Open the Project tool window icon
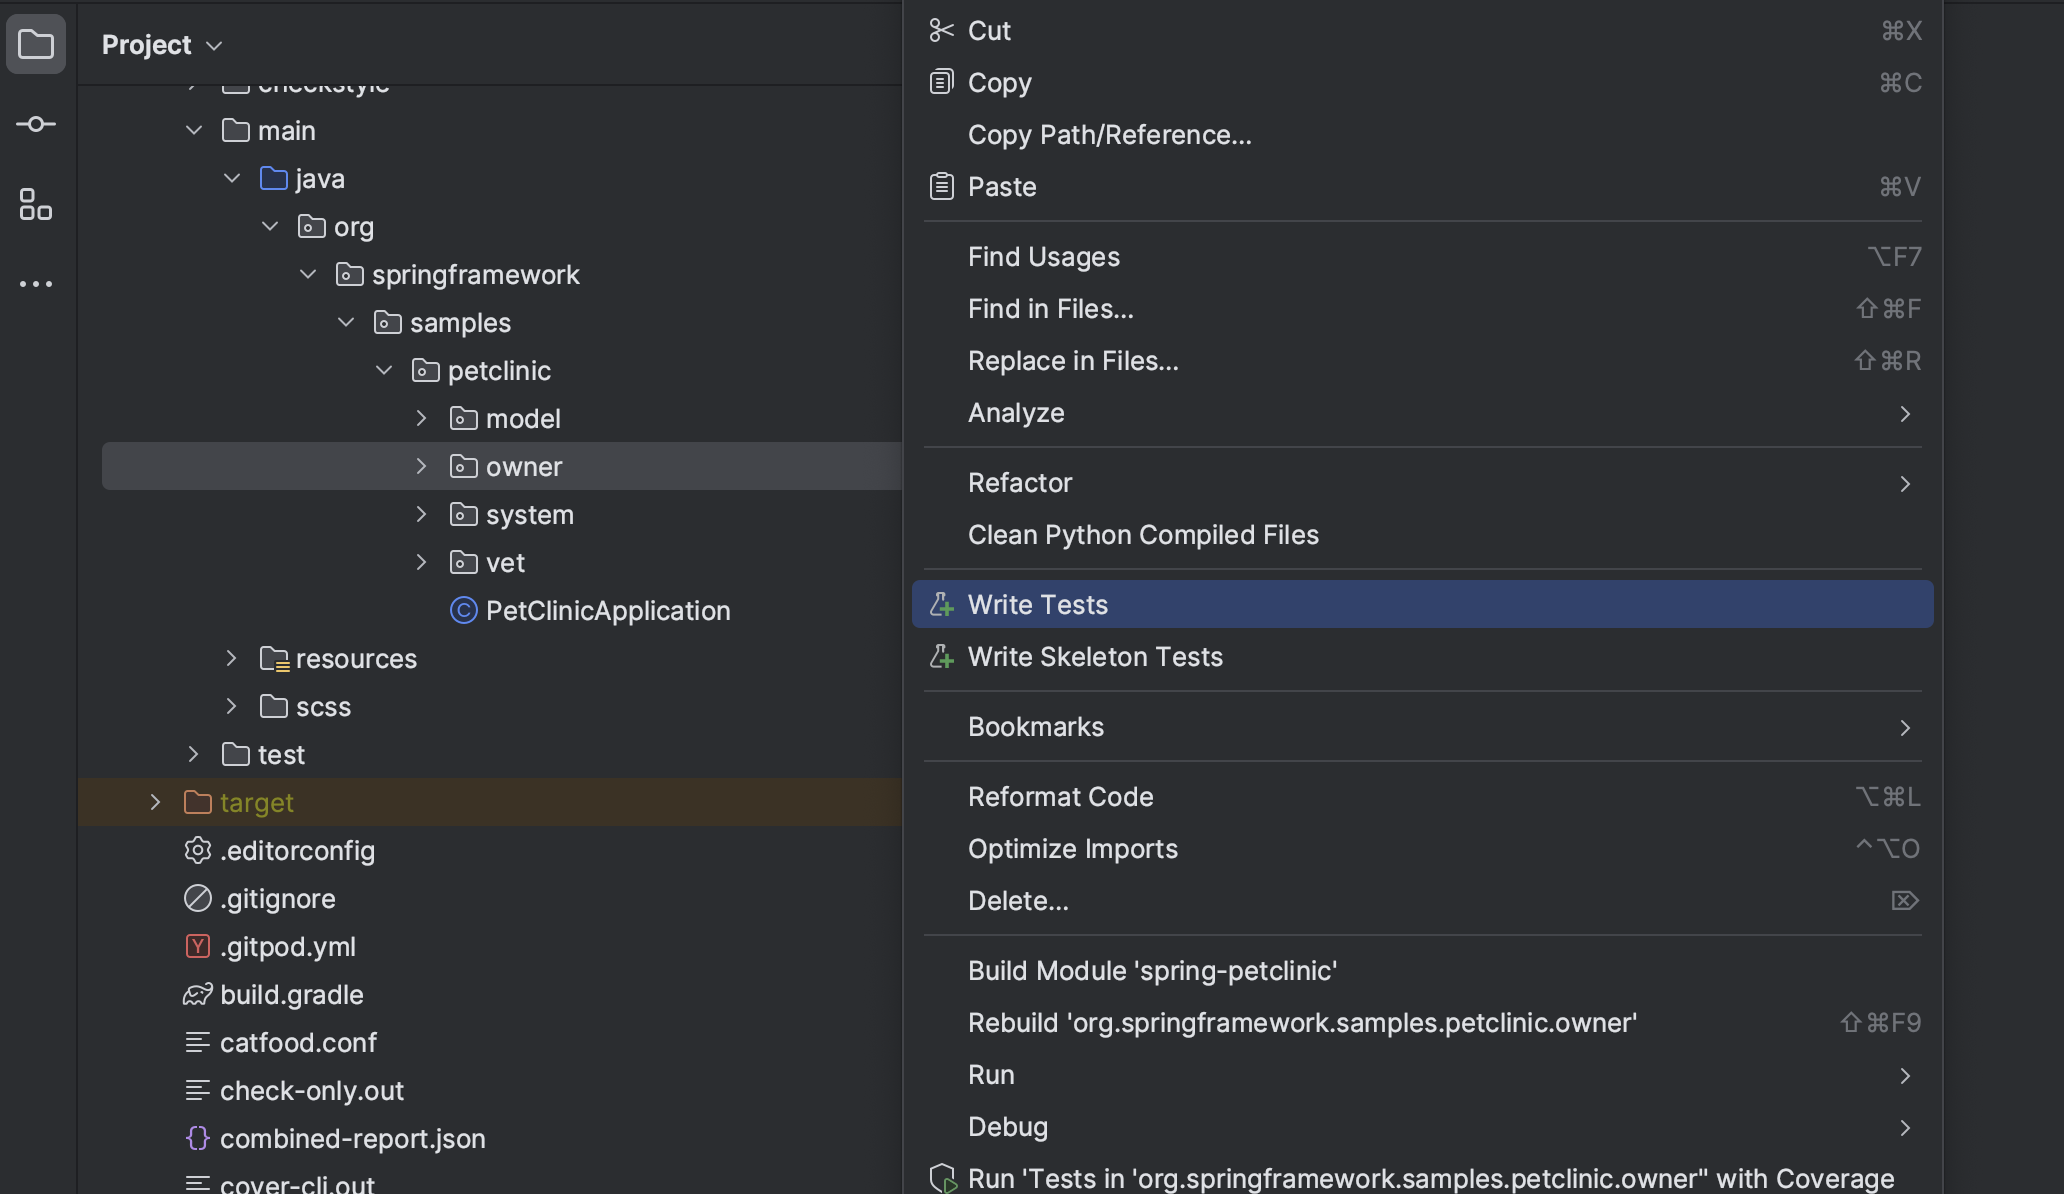This screenshot has width=2064, height=1194. (36, 44)
